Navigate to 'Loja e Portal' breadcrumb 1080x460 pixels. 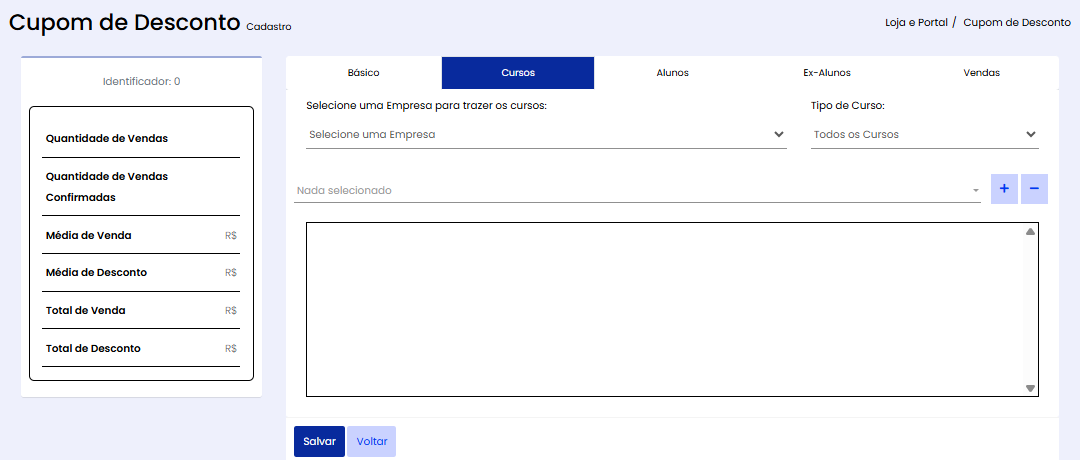point(914,22)
